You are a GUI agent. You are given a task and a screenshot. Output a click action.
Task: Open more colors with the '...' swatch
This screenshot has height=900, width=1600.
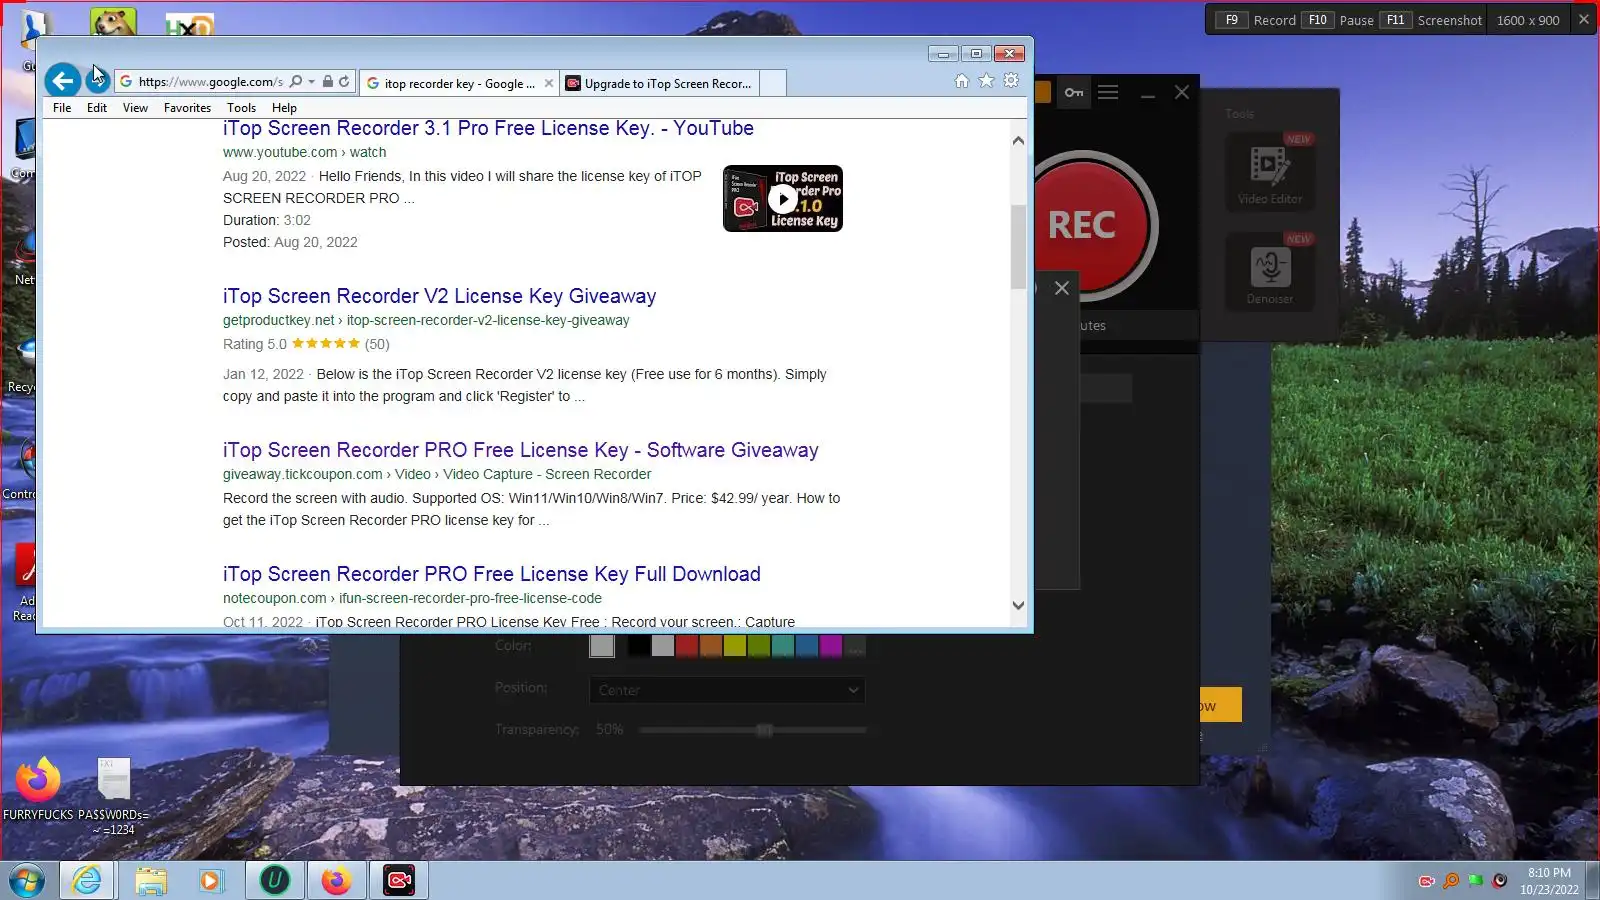(x=855, y=646)
